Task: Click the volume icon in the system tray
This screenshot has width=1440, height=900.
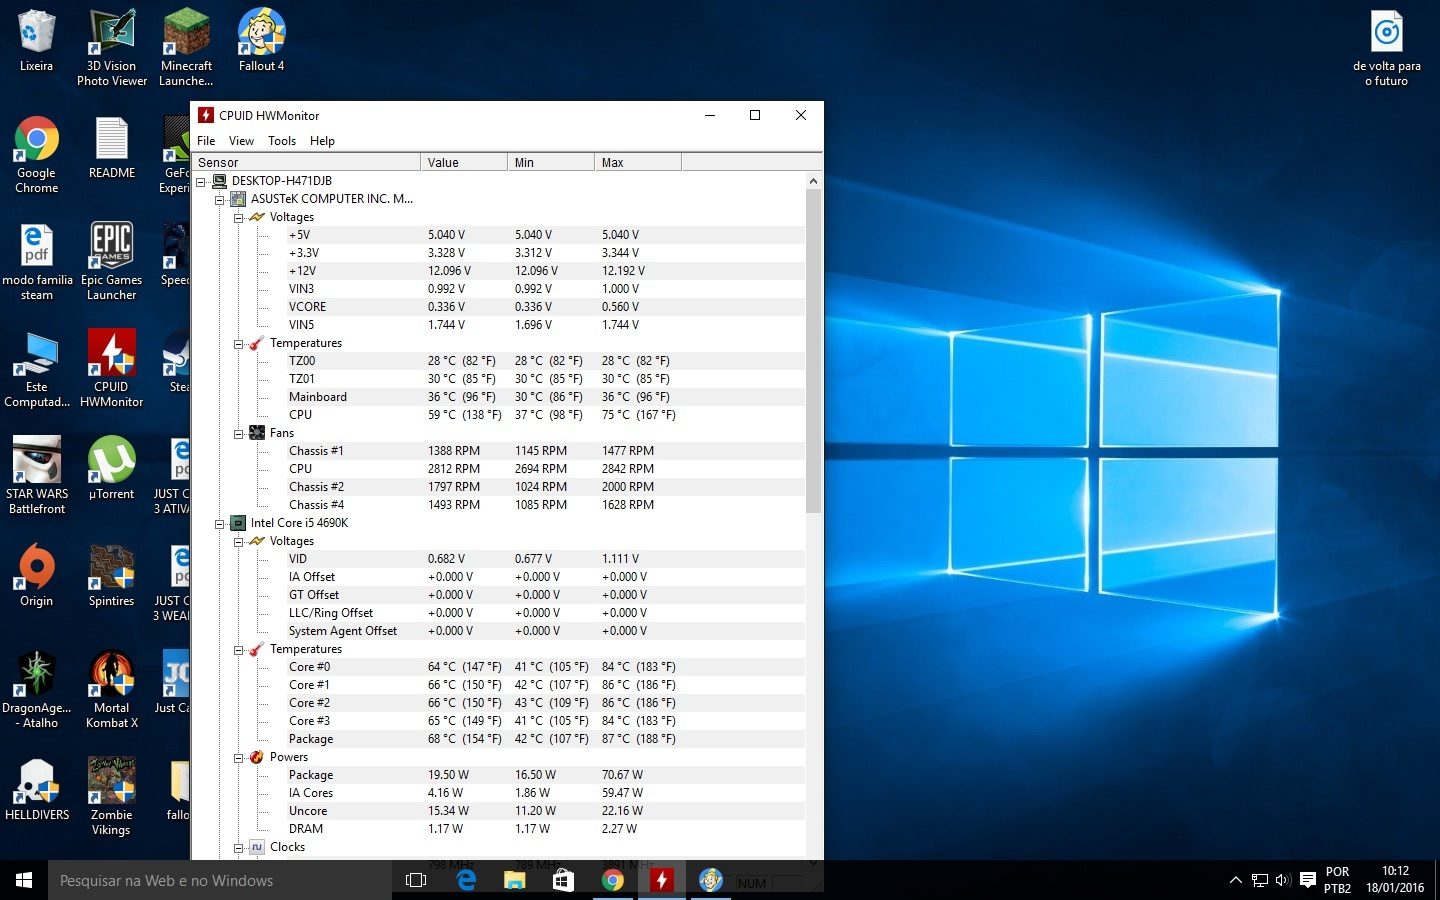Action: (x=1283, y=880)
